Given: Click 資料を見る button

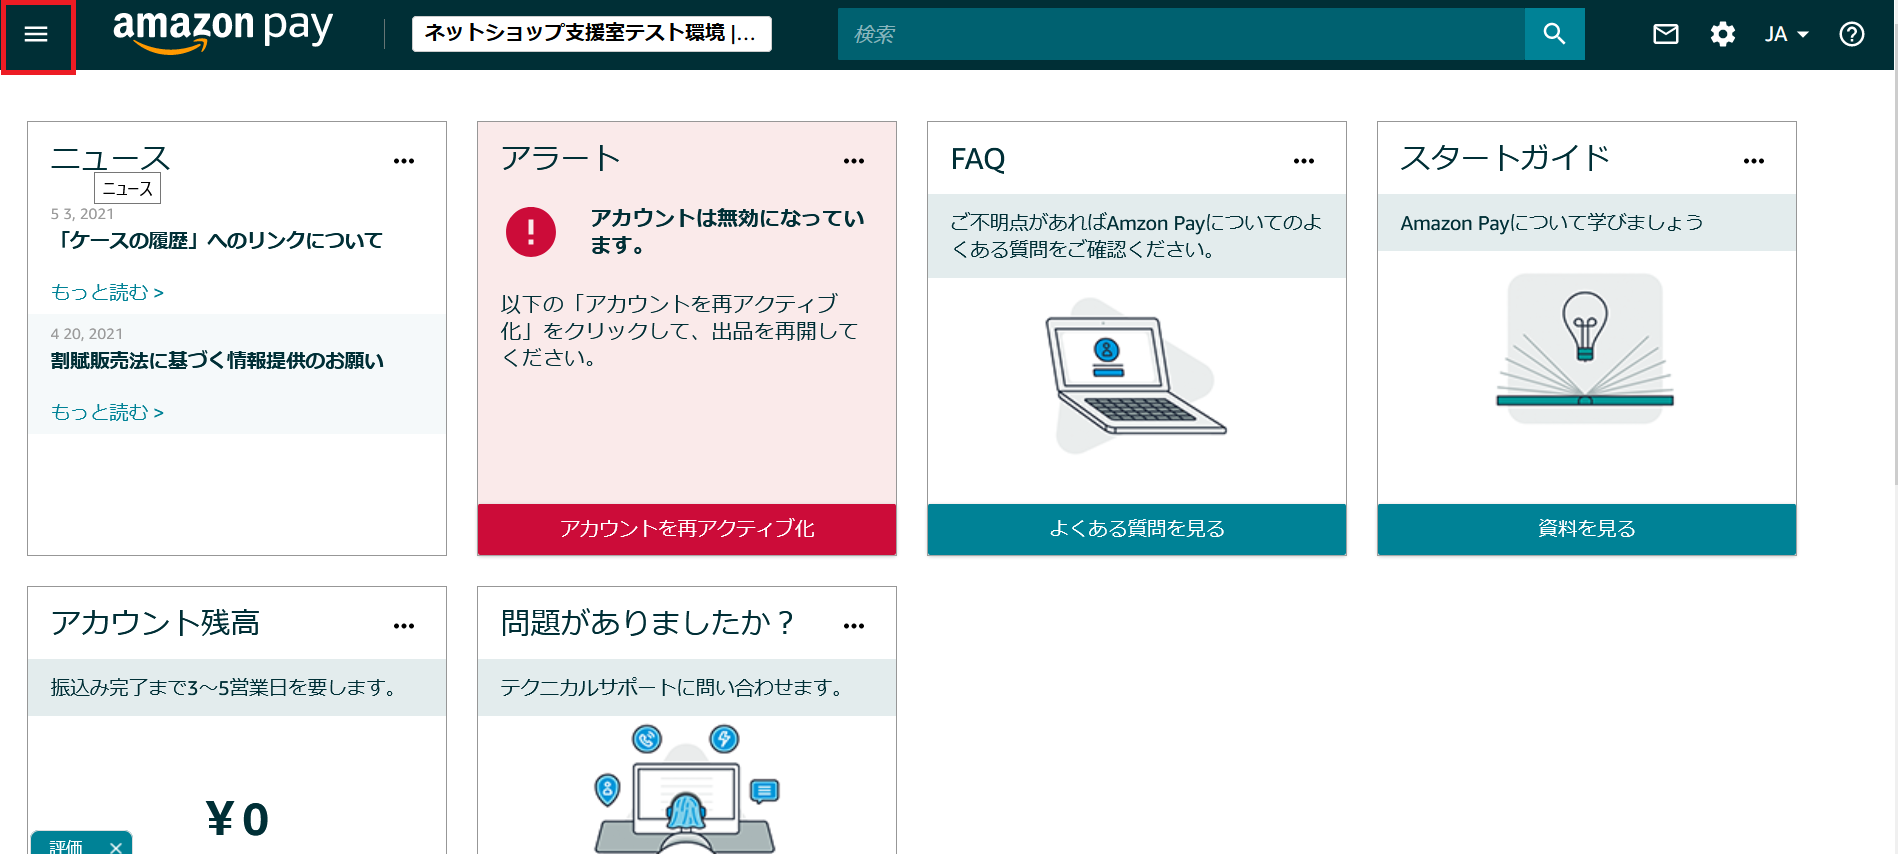Looking at the screenshot, I should (1587, 529).
